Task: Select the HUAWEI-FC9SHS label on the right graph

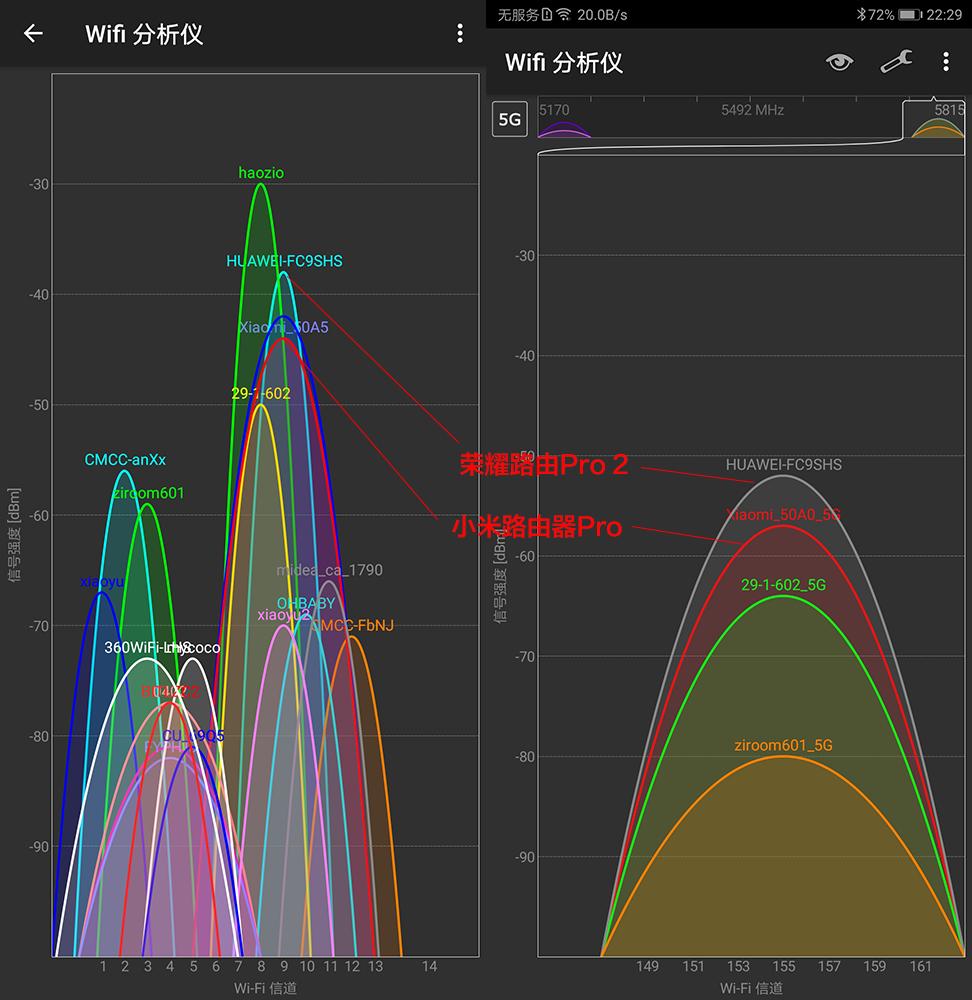Action: point(783,464)
